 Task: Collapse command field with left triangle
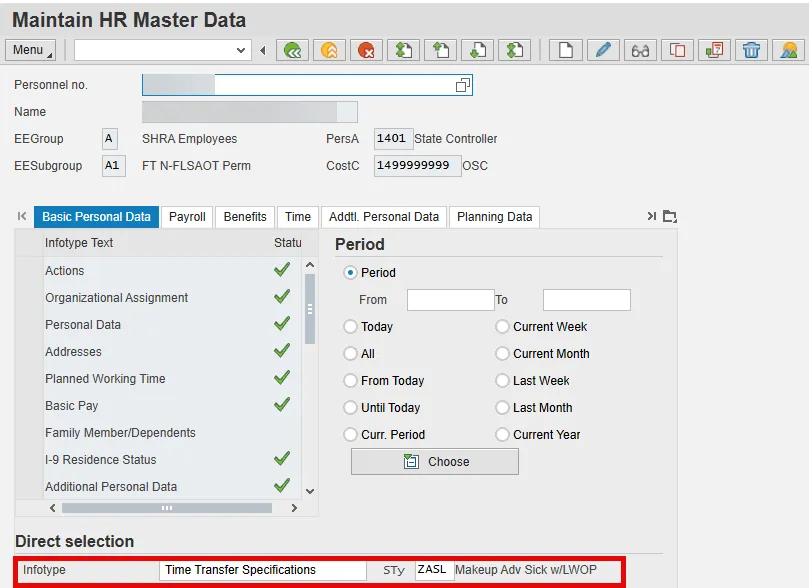[x=263, y=51]
